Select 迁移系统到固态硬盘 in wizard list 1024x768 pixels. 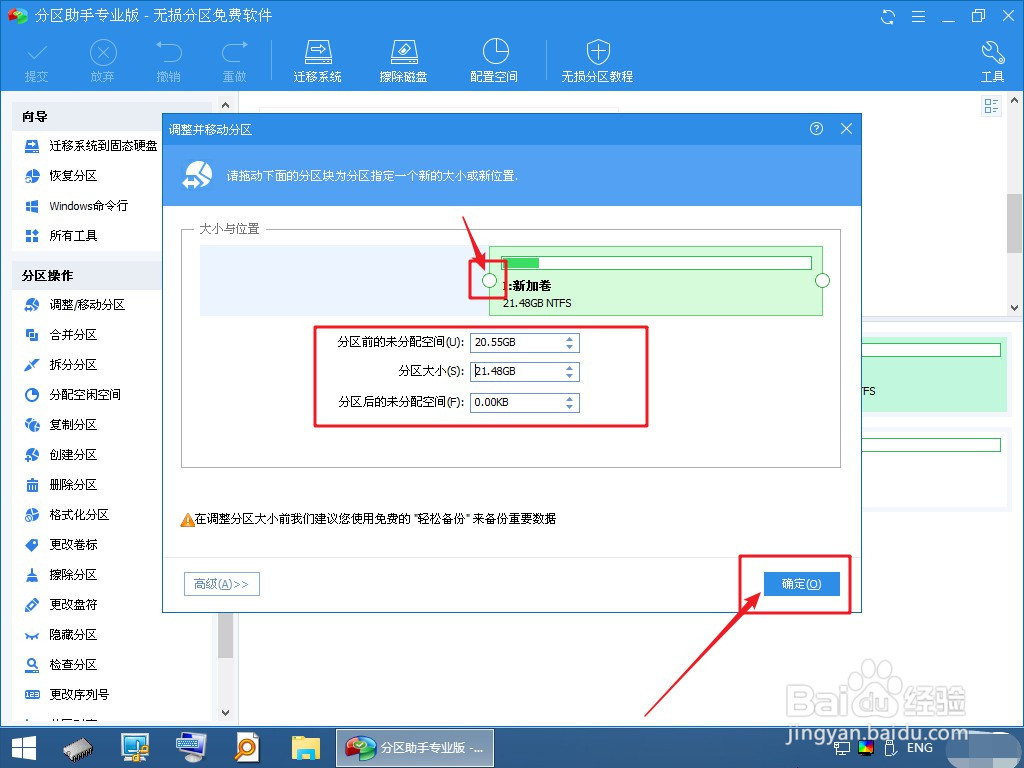coord(91,146)
